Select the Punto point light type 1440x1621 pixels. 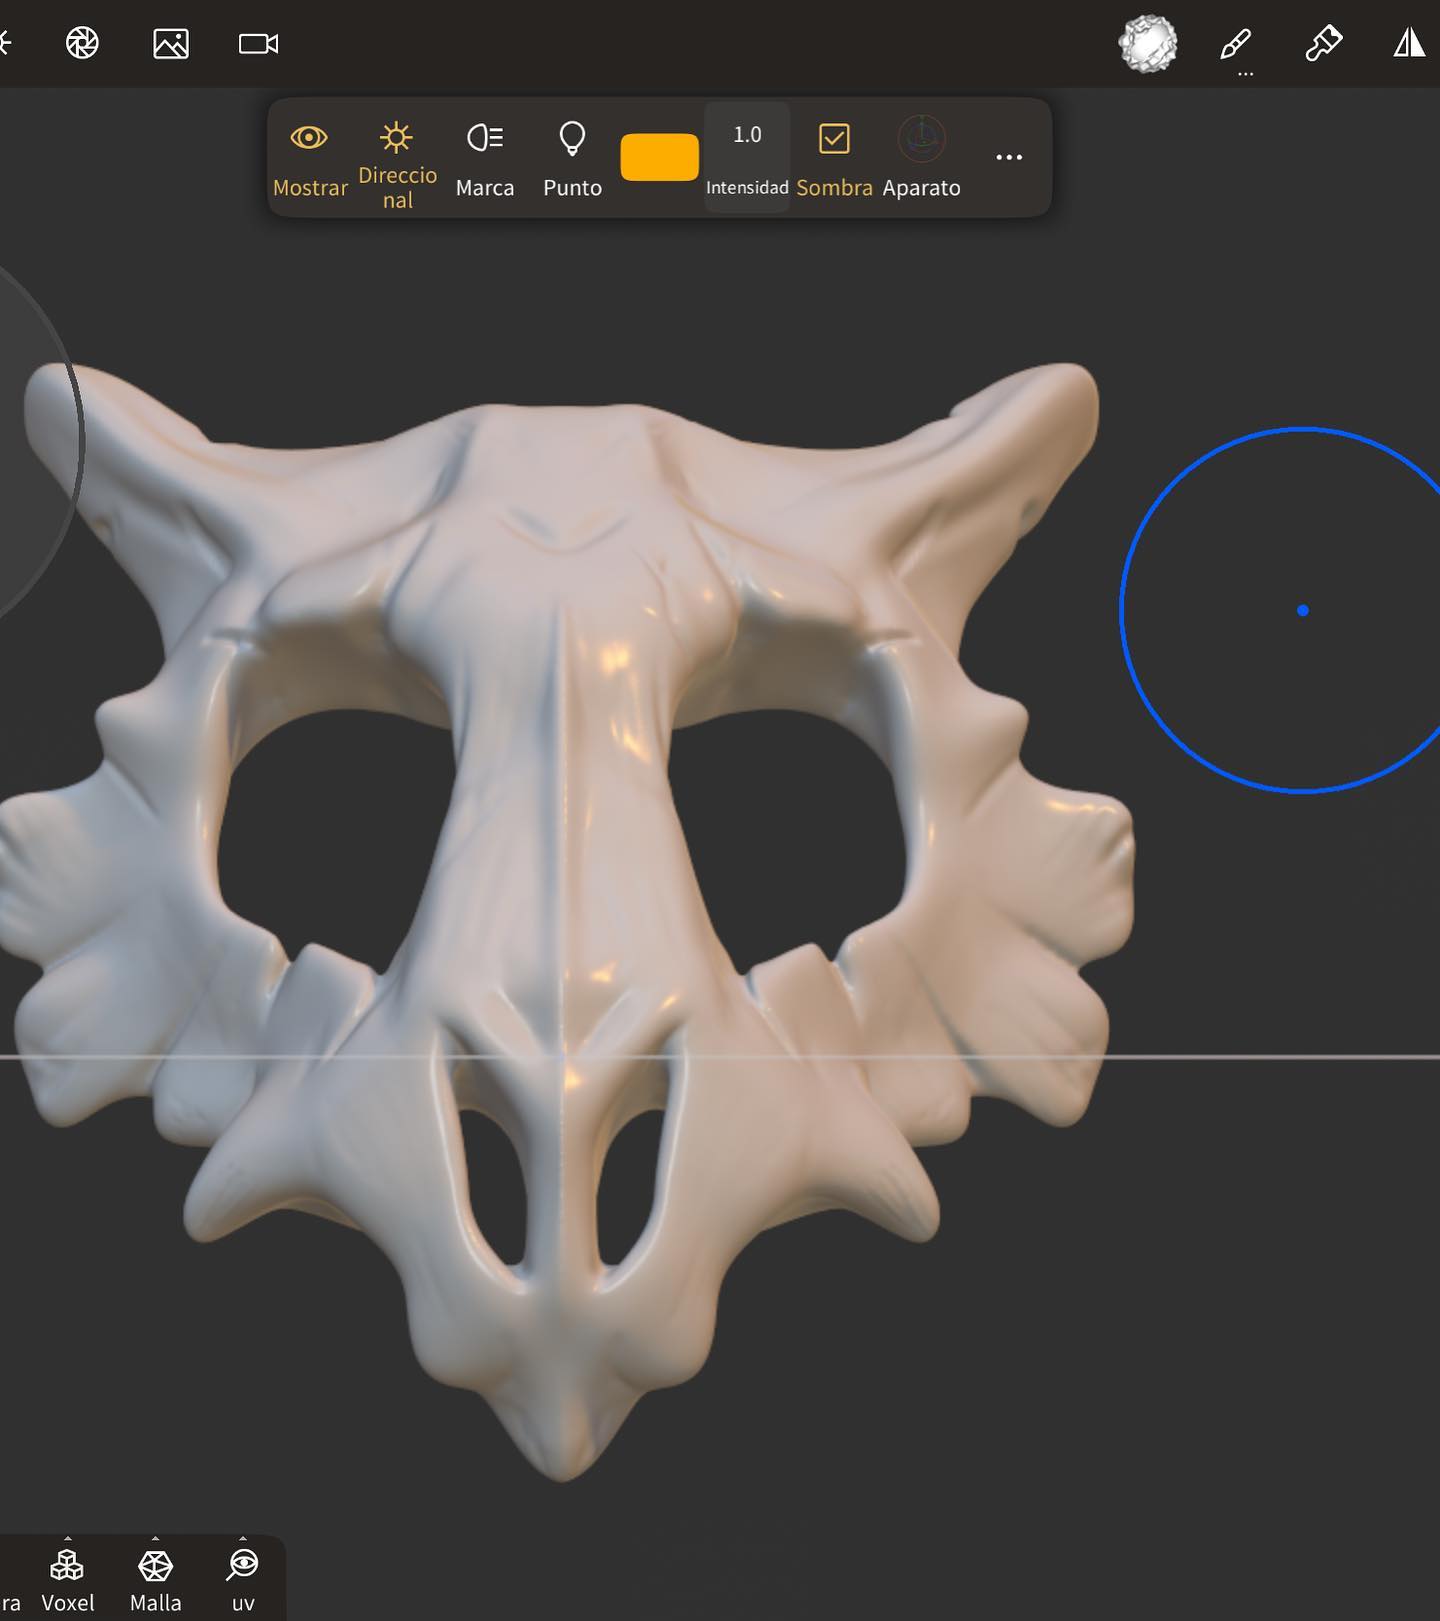[572, 158]
